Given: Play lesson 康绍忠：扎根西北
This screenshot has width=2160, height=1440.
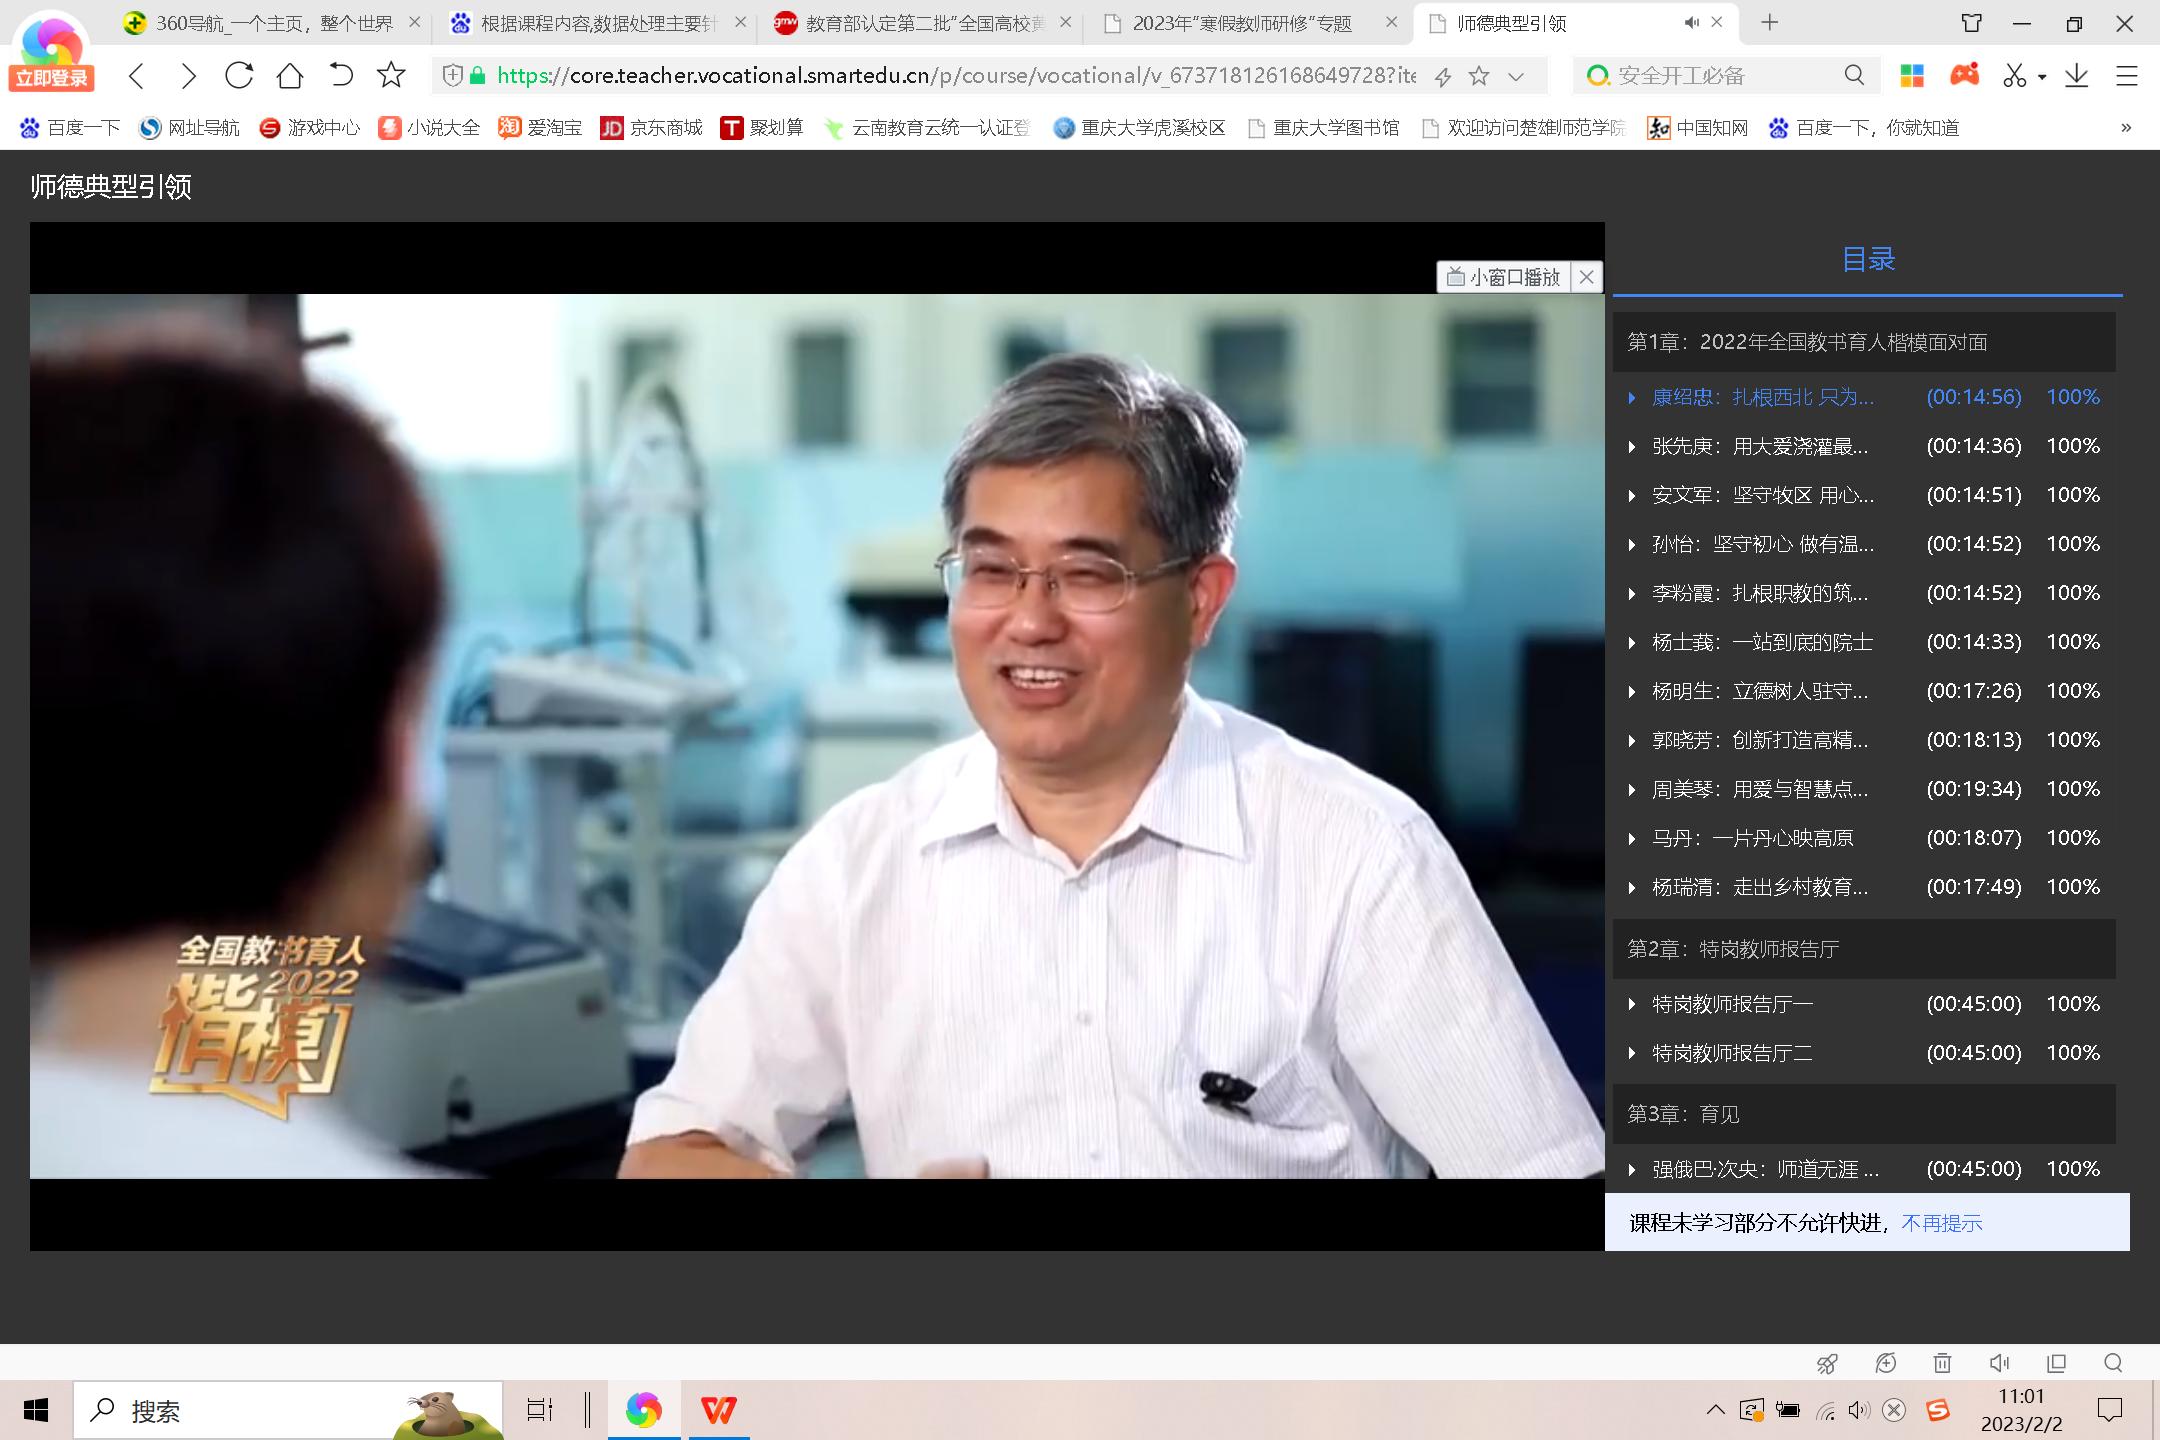Looking at the screenshot, I should (x=1864, y=397).
